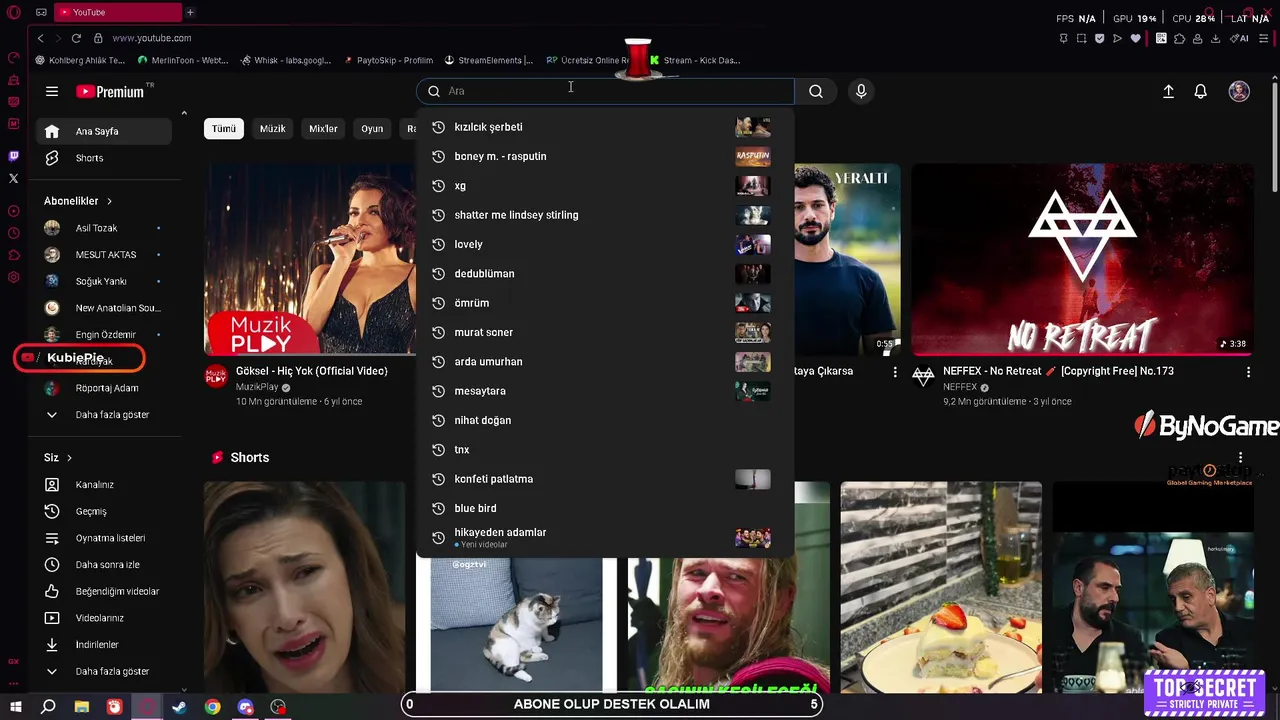Viewport: 1280px width, 720px height.
Task: Choose the shatter me lindsey stirling suggestion
Action: (x=605, y=215)
